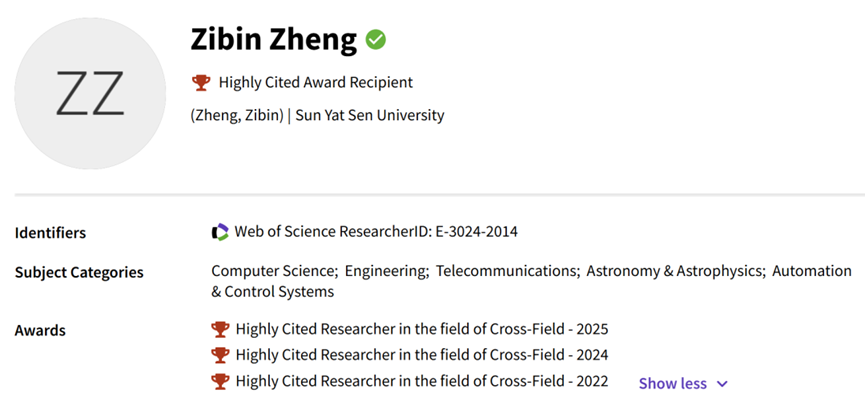Click the trophy icon for Cross-Field 2022 award

coord(220,381)
